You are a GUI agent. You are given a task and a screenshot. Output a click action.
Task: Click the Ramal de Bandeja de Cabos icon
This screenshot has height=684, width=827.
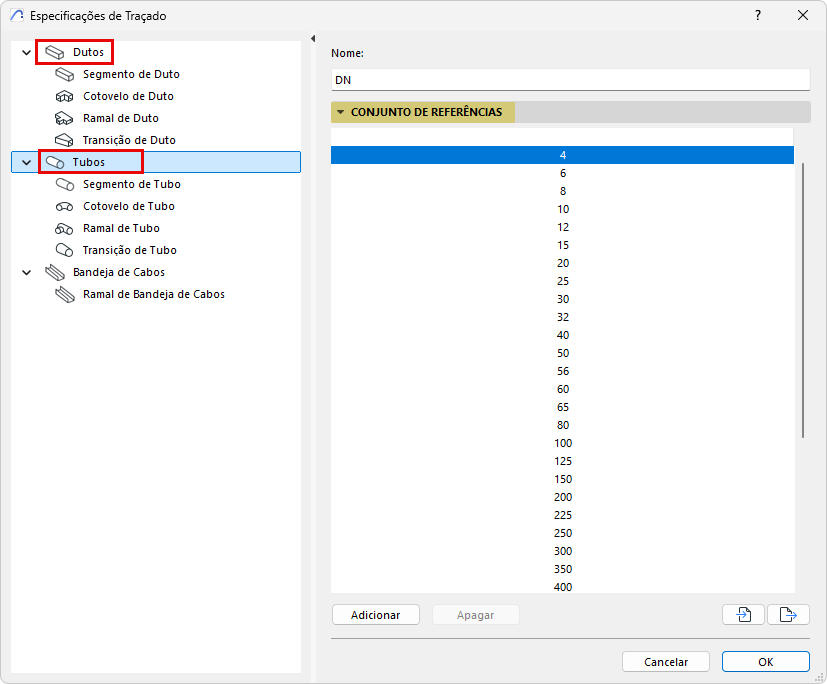click(65, 295)
